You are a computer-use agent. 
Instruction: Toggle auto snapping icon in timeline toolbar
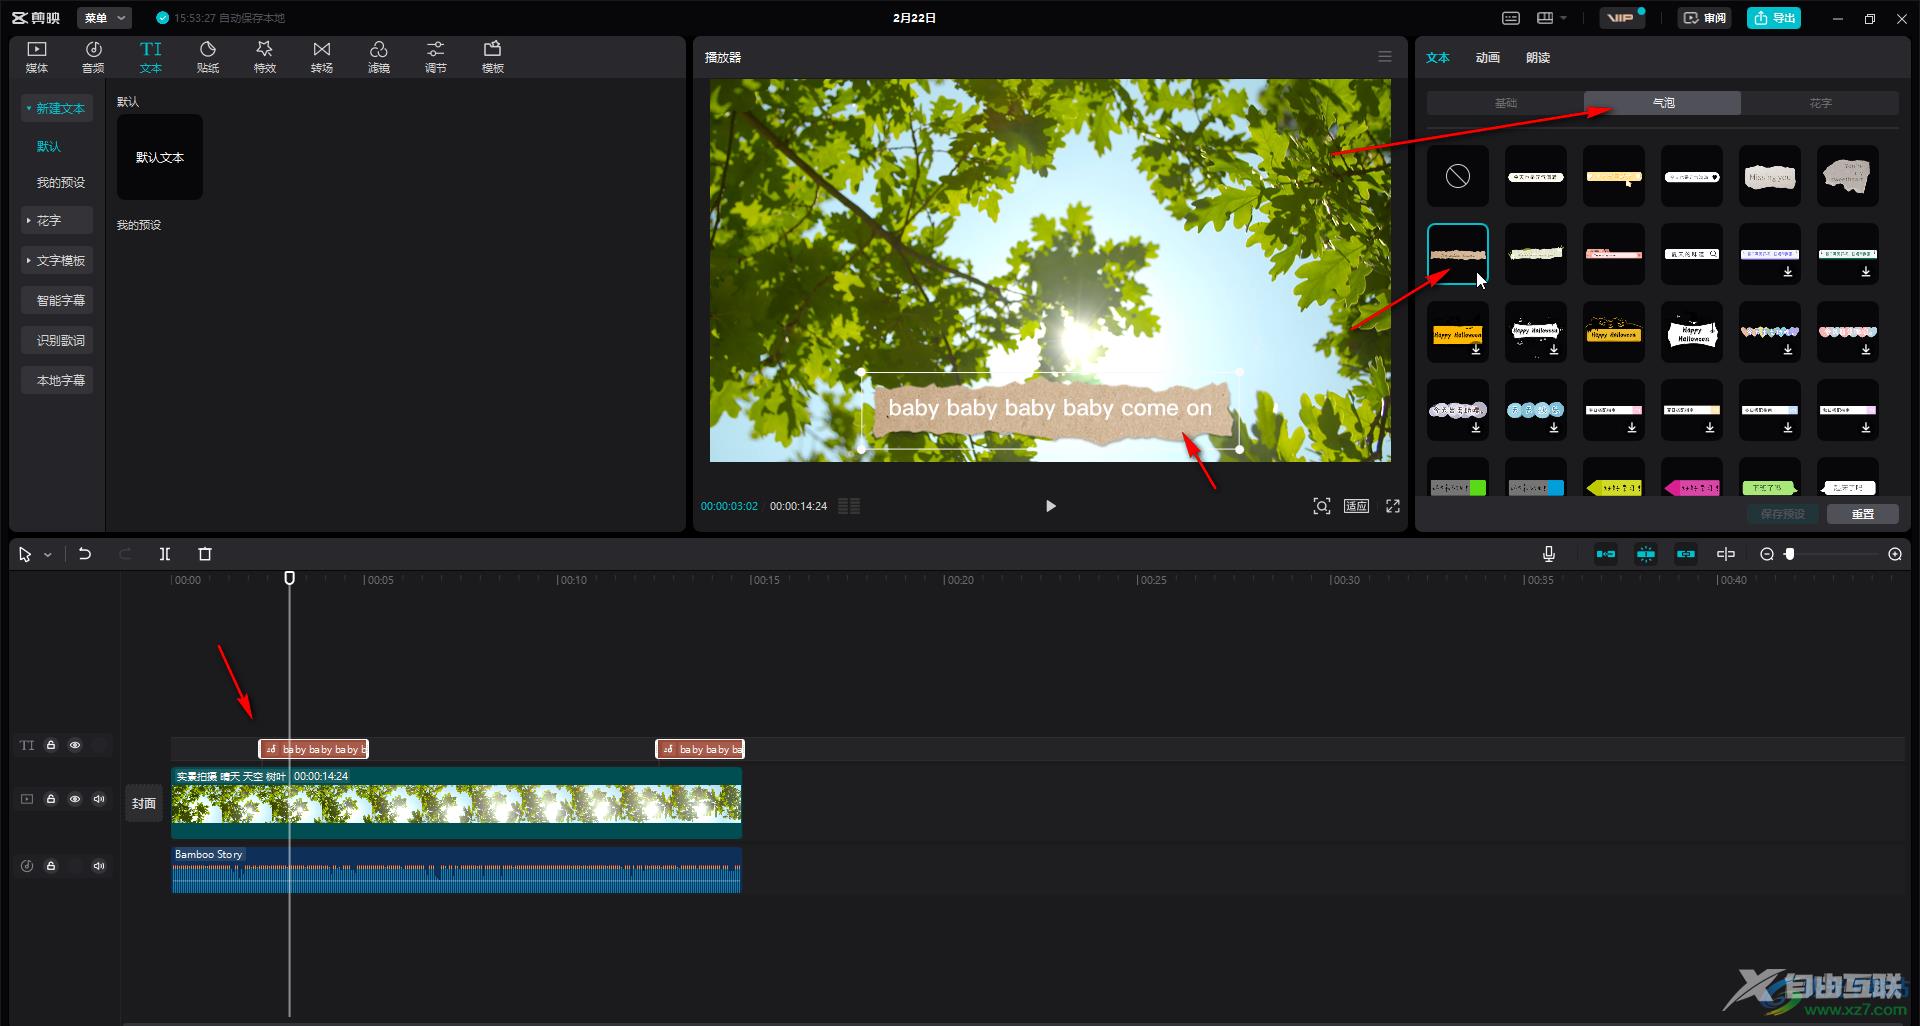1646,554
